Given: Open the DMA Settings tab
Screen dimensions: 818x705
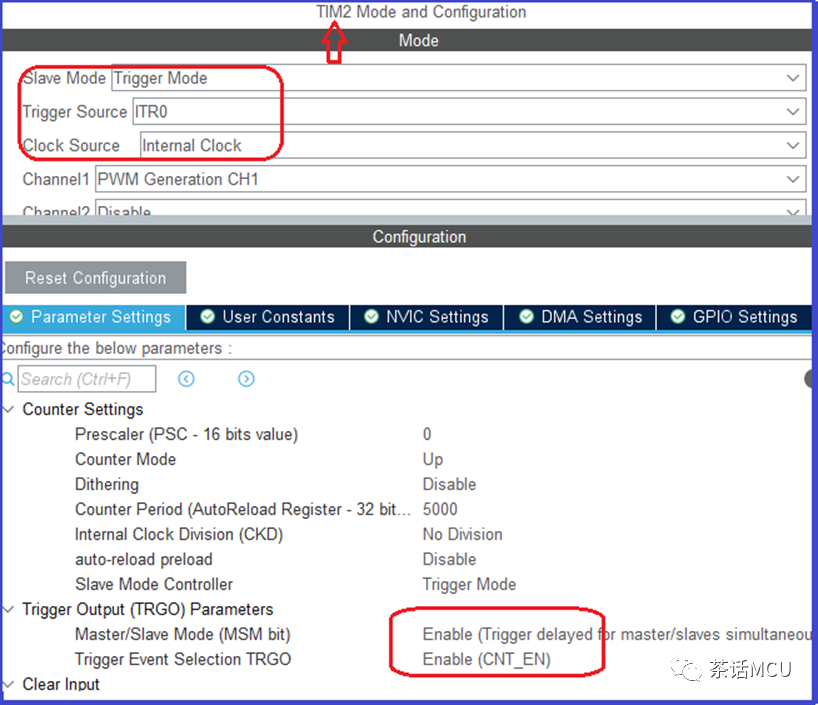Looking at the screenshot, I should click(580, 317).
